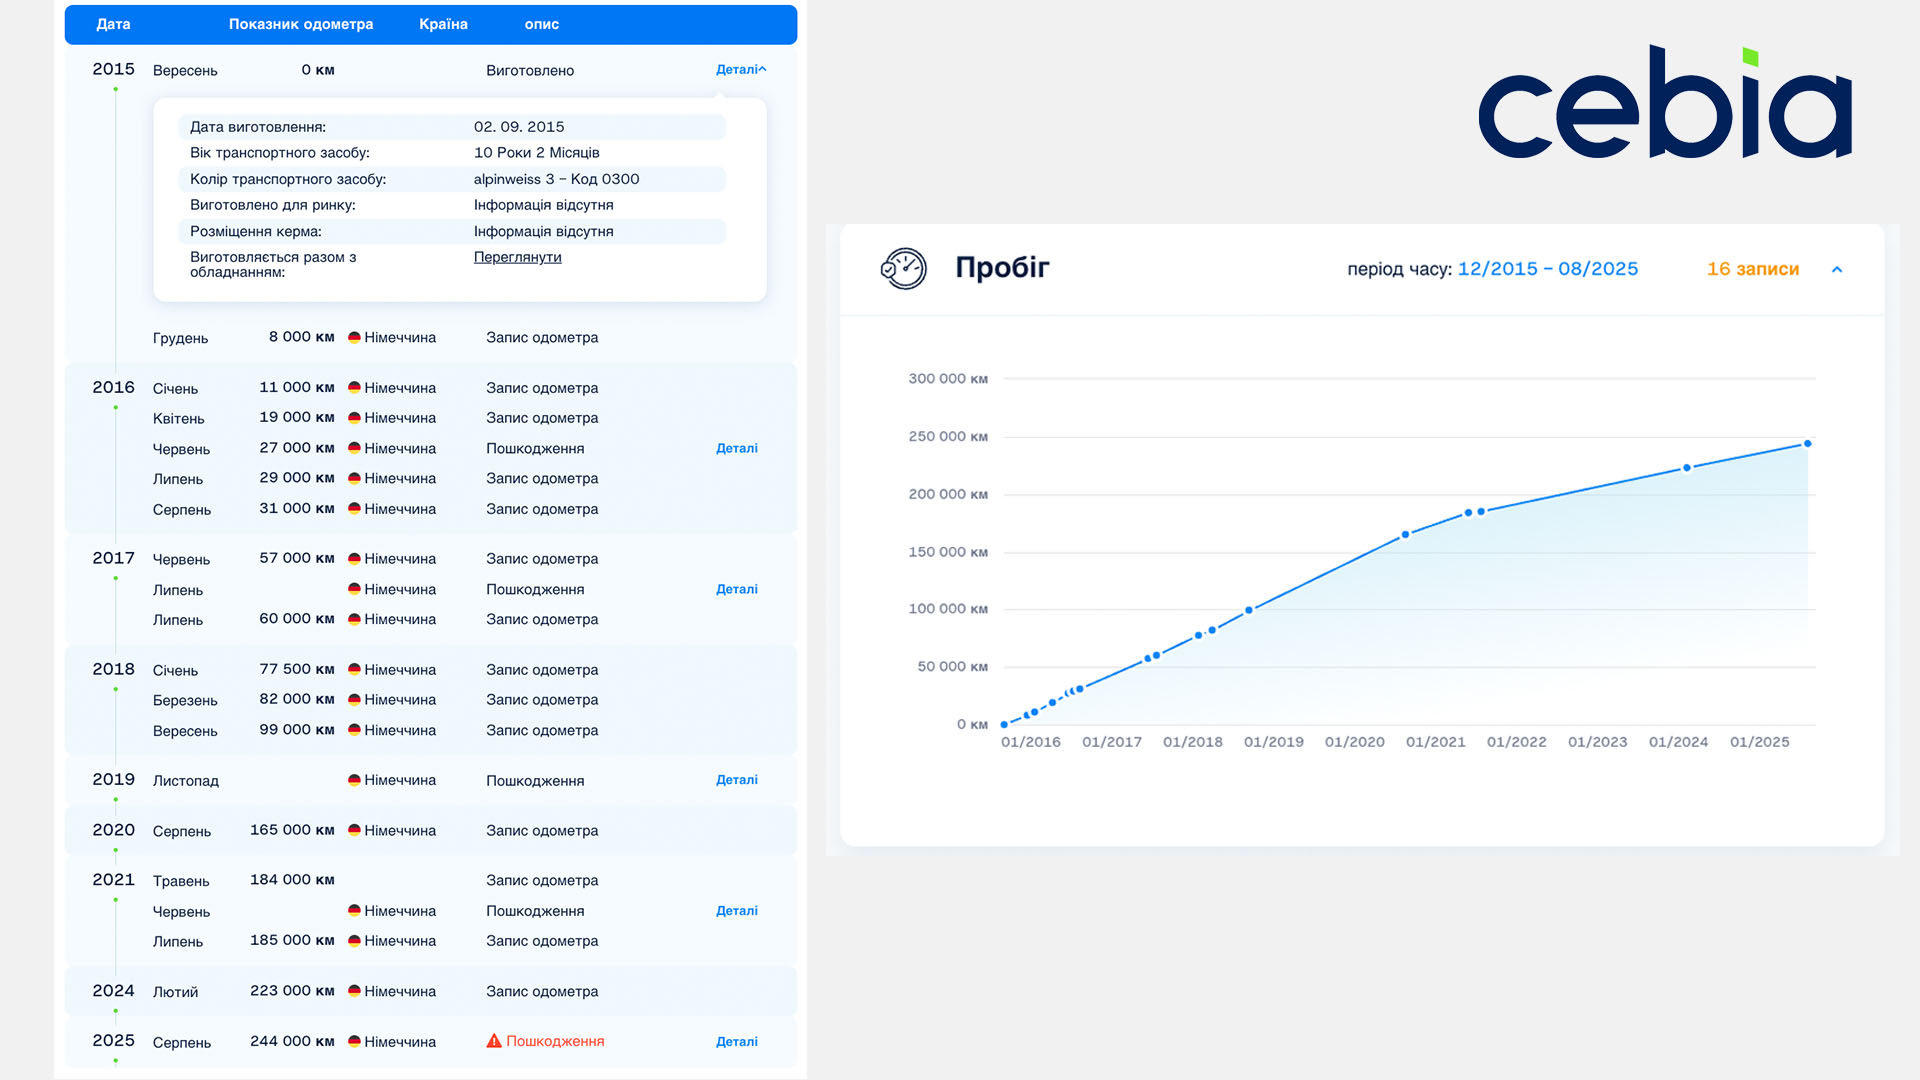Click German flag in January 2016 row
This screenshot has height=1080, width=1920.
pyautogui.click(x=354, y=388)
